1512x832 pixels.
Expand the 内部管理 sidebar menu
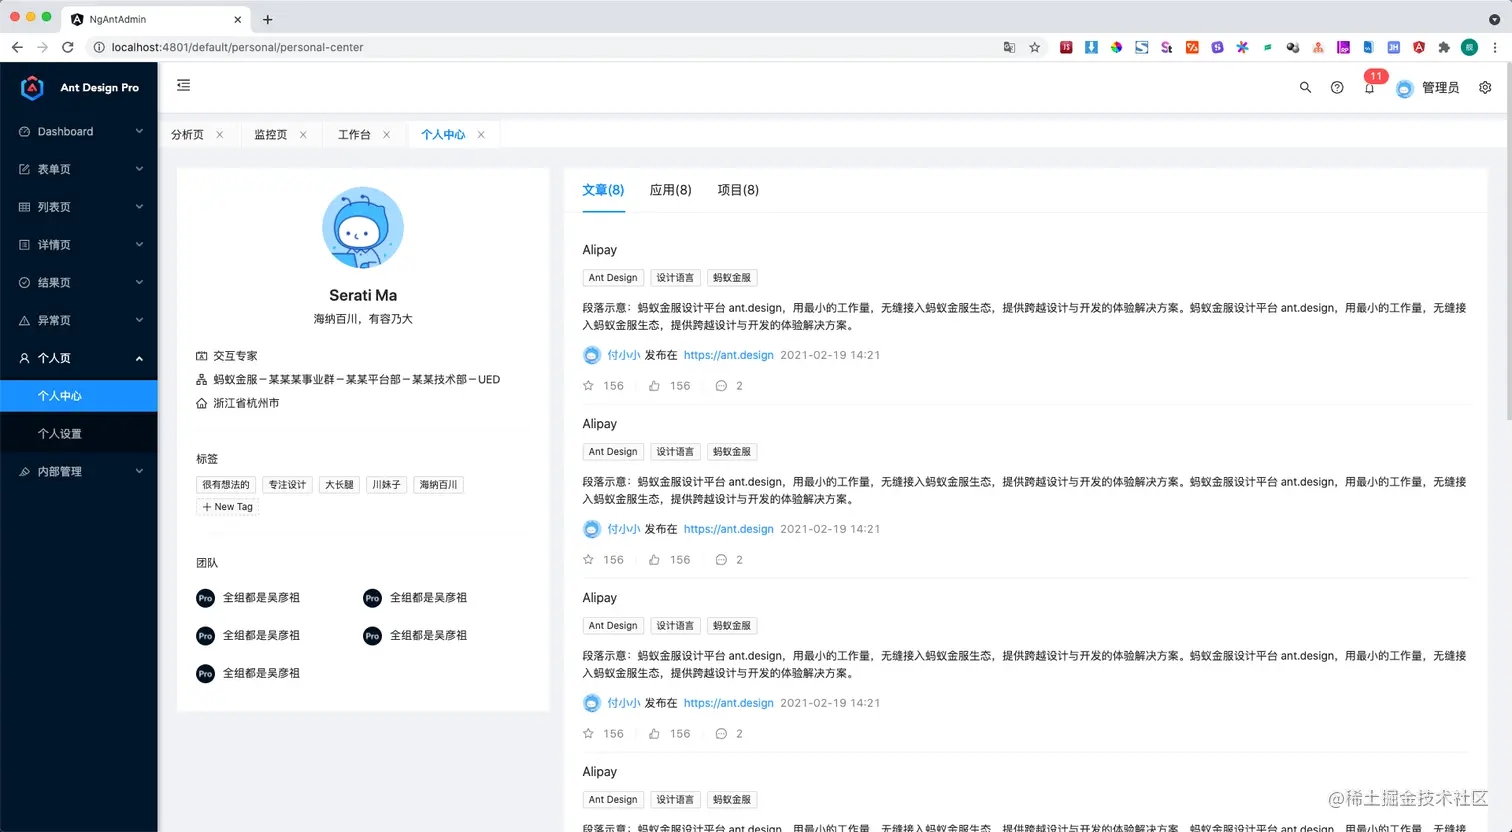point(79,471)
